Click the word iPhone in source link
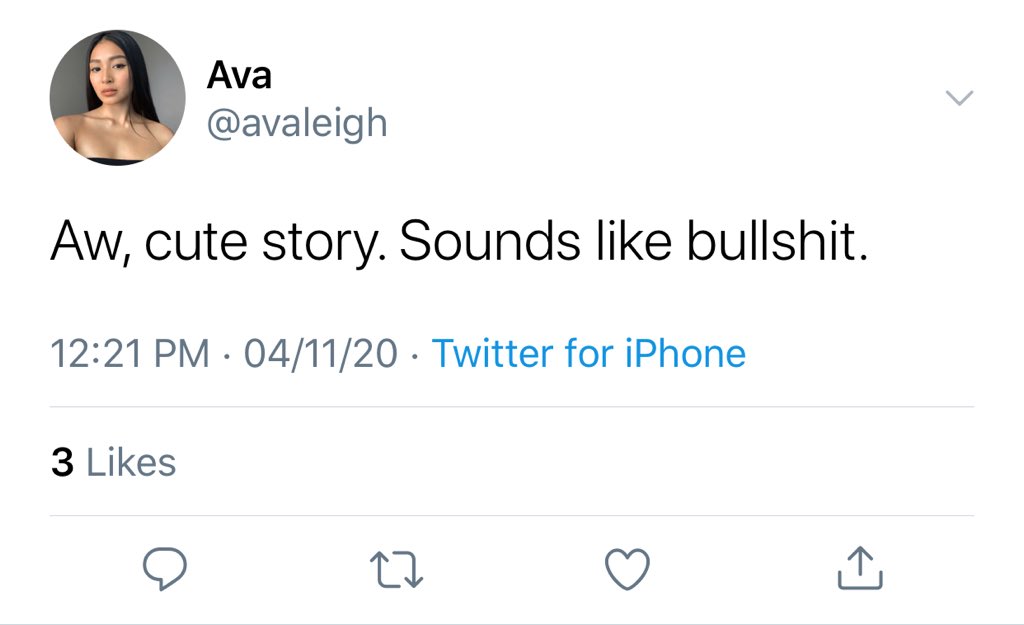 coord(685,353)
